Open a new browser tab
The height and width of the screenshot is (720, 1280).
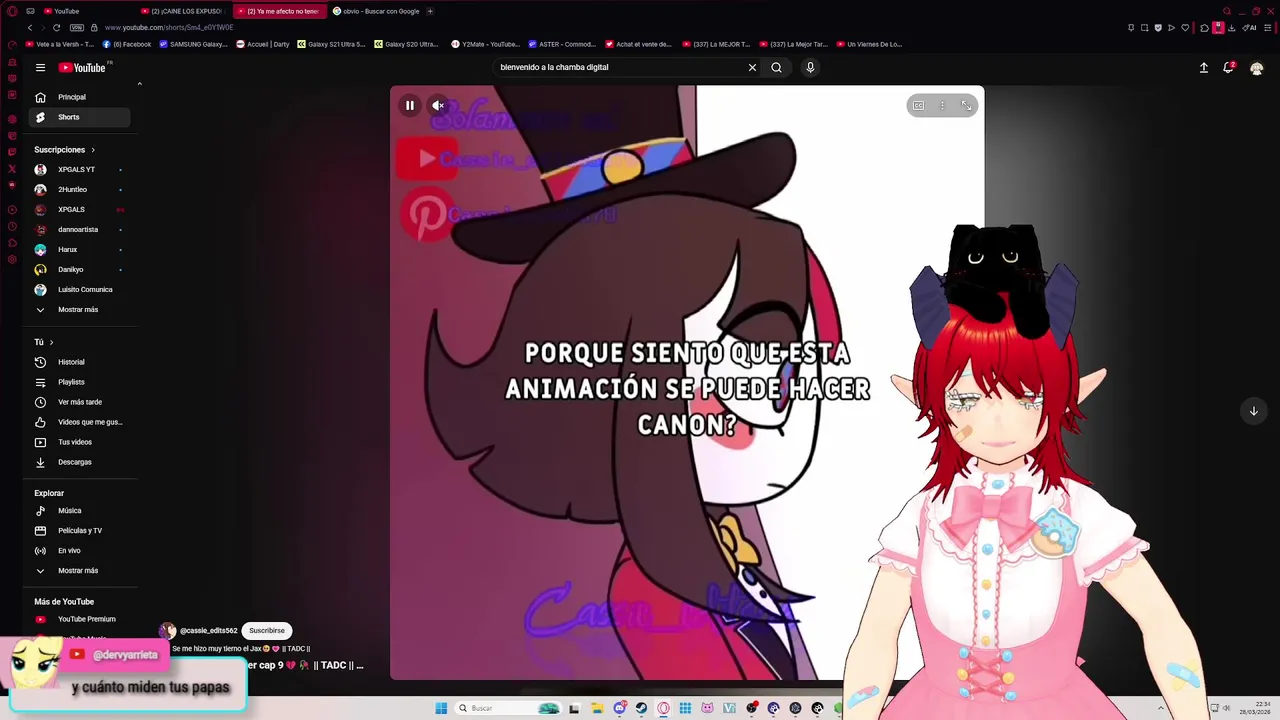coord(430,11)
